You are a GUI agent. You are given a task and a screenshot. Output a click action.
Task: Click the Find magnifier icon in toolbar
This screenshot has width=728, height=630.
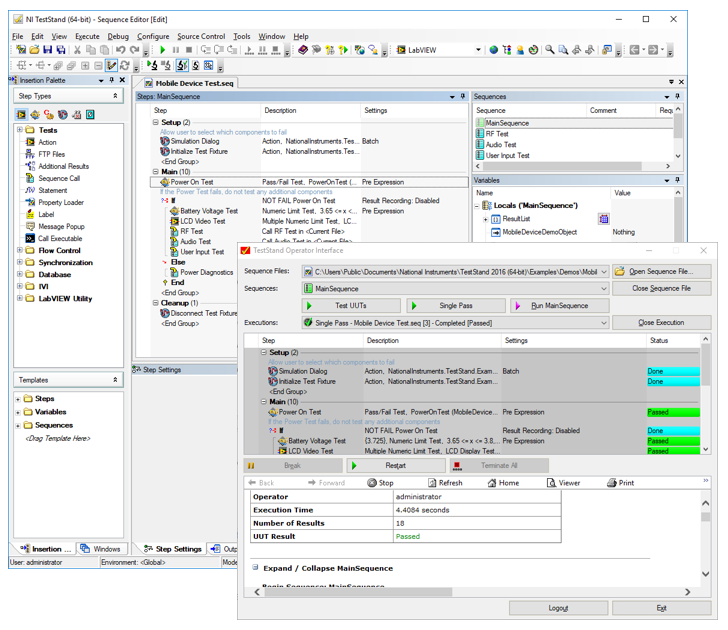549,49
